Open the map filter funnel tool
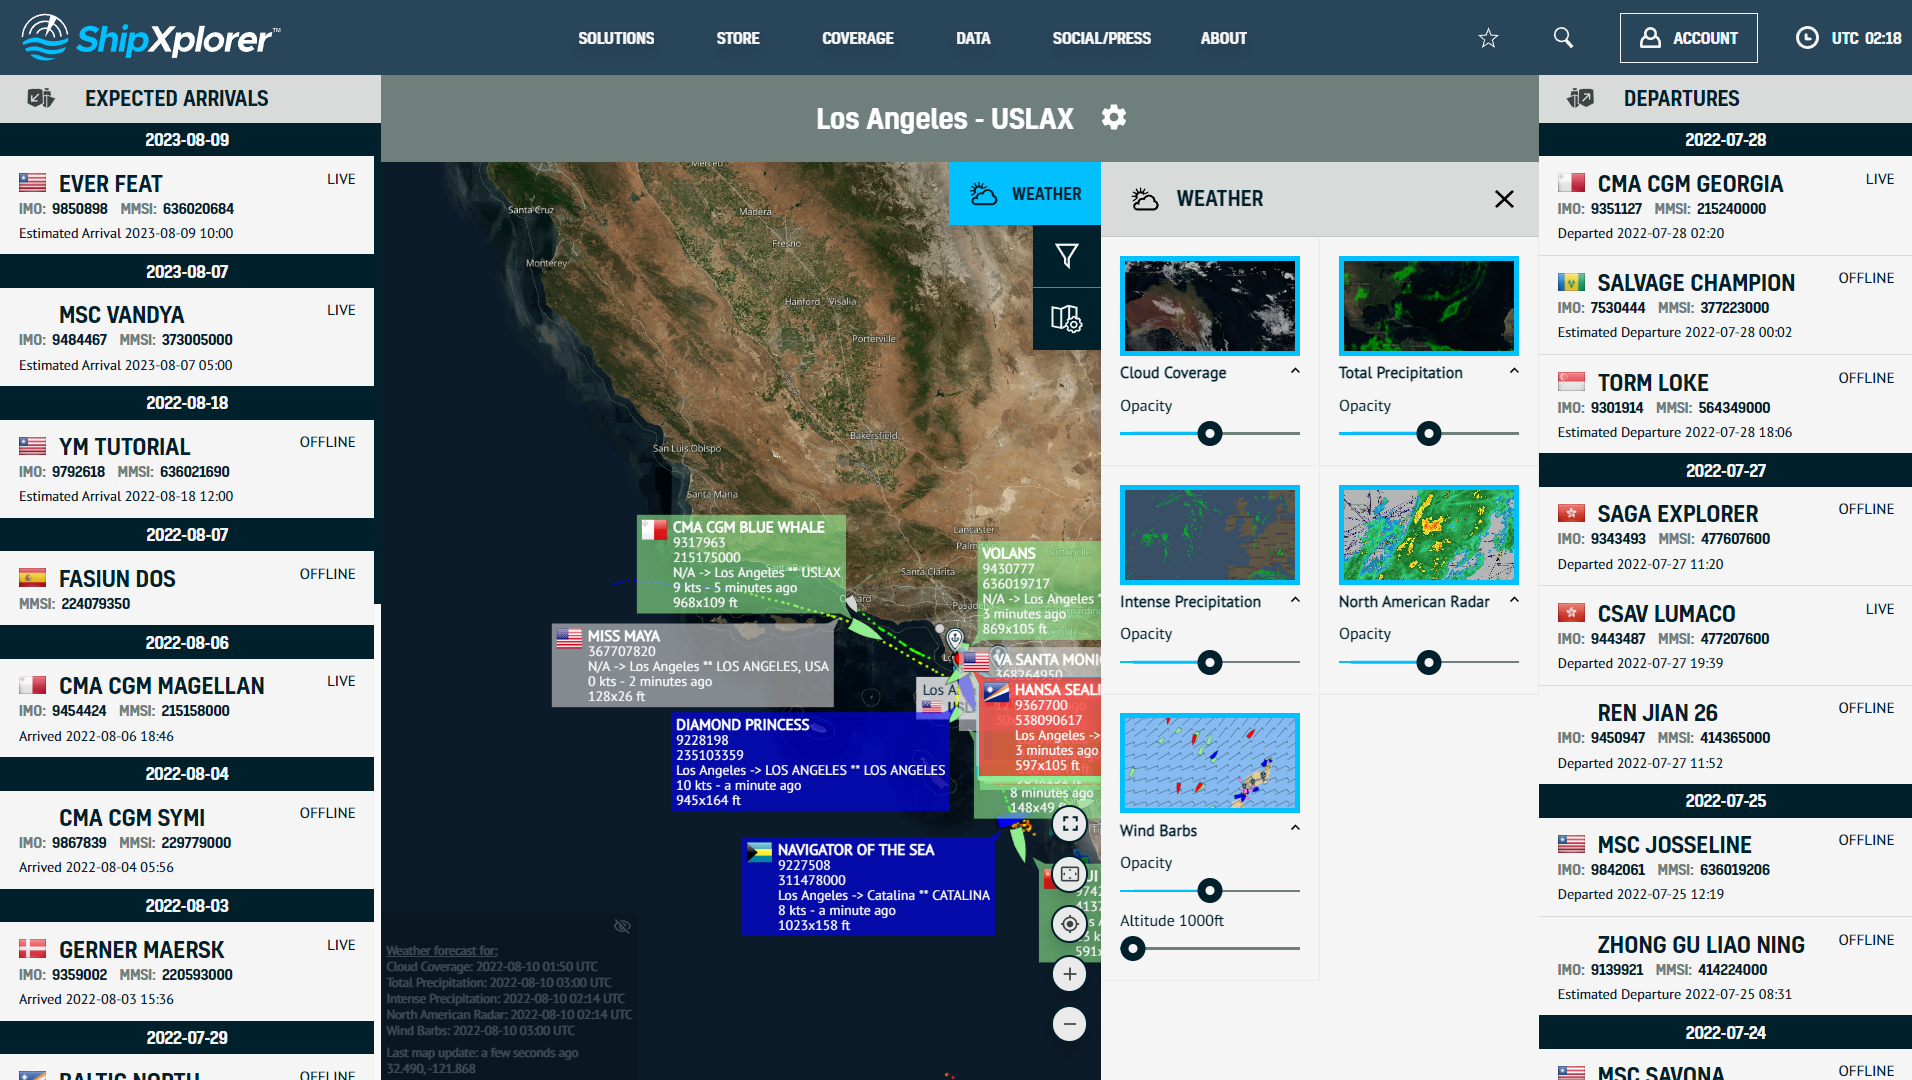Screen dimensions: 1912x1080 1066,257
